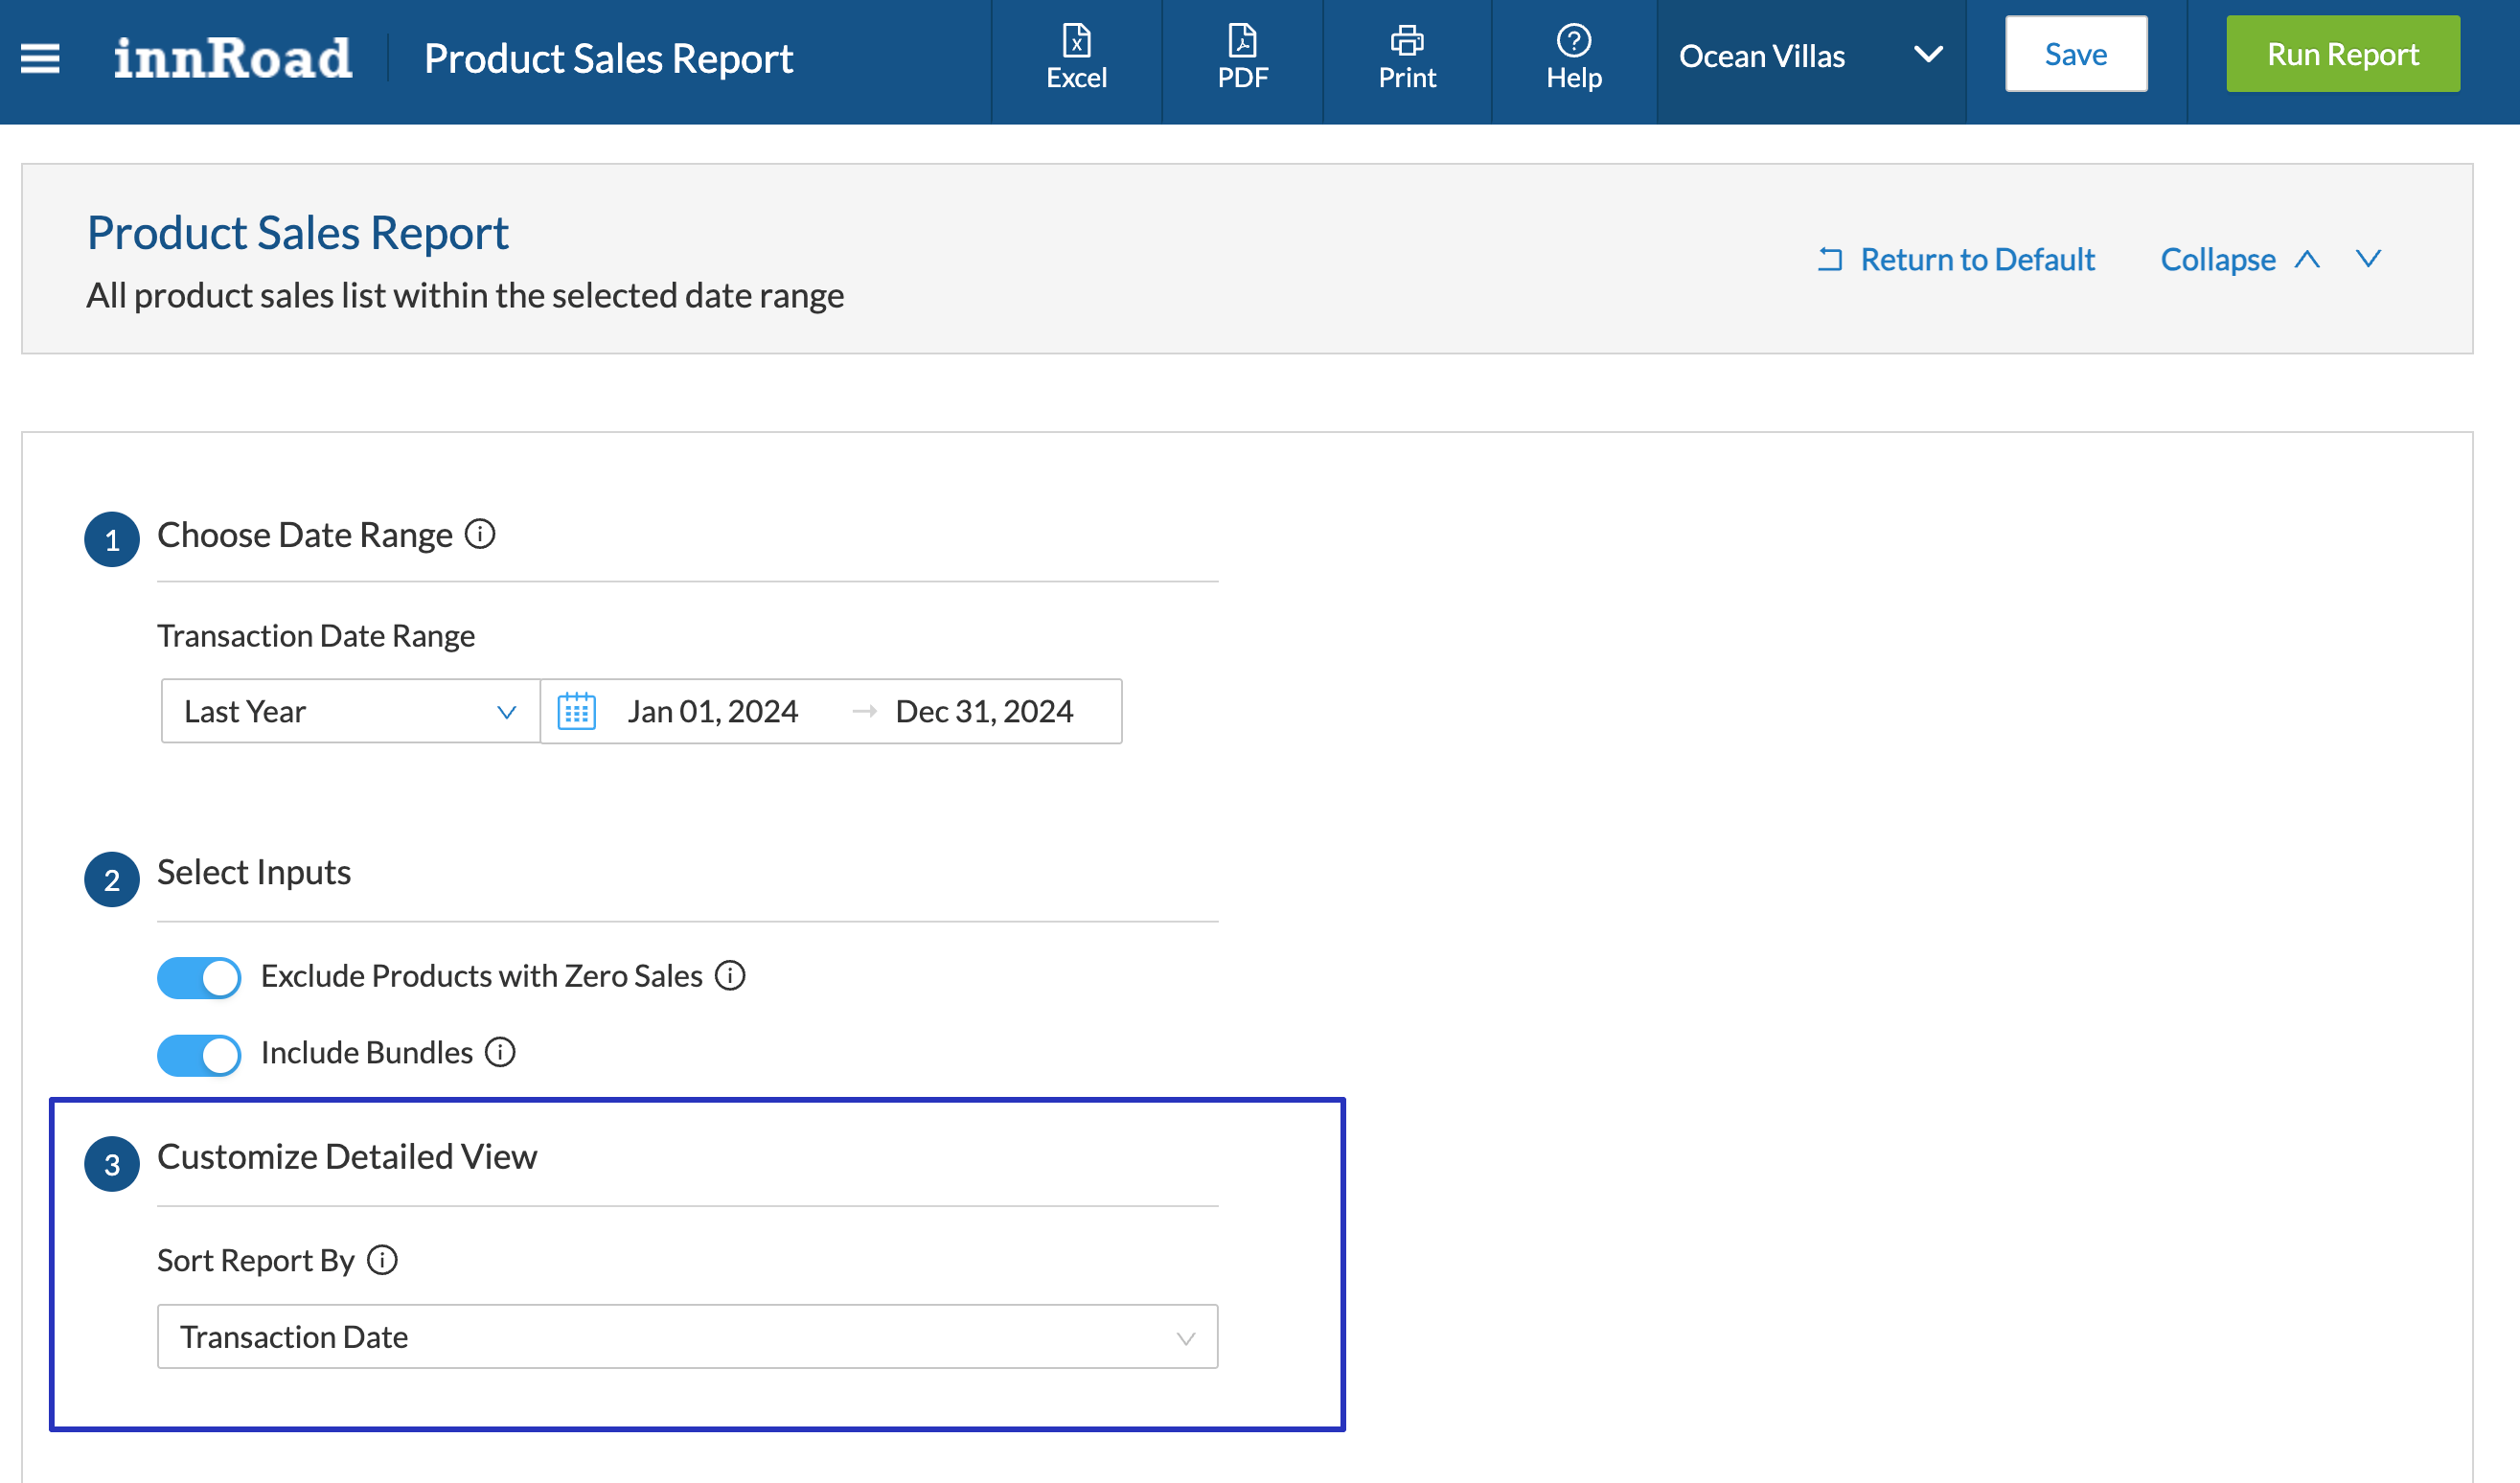This screenshot has height=1483, width=2520.
Task: Export report as PDF
Action: [x=1242, y=57]
